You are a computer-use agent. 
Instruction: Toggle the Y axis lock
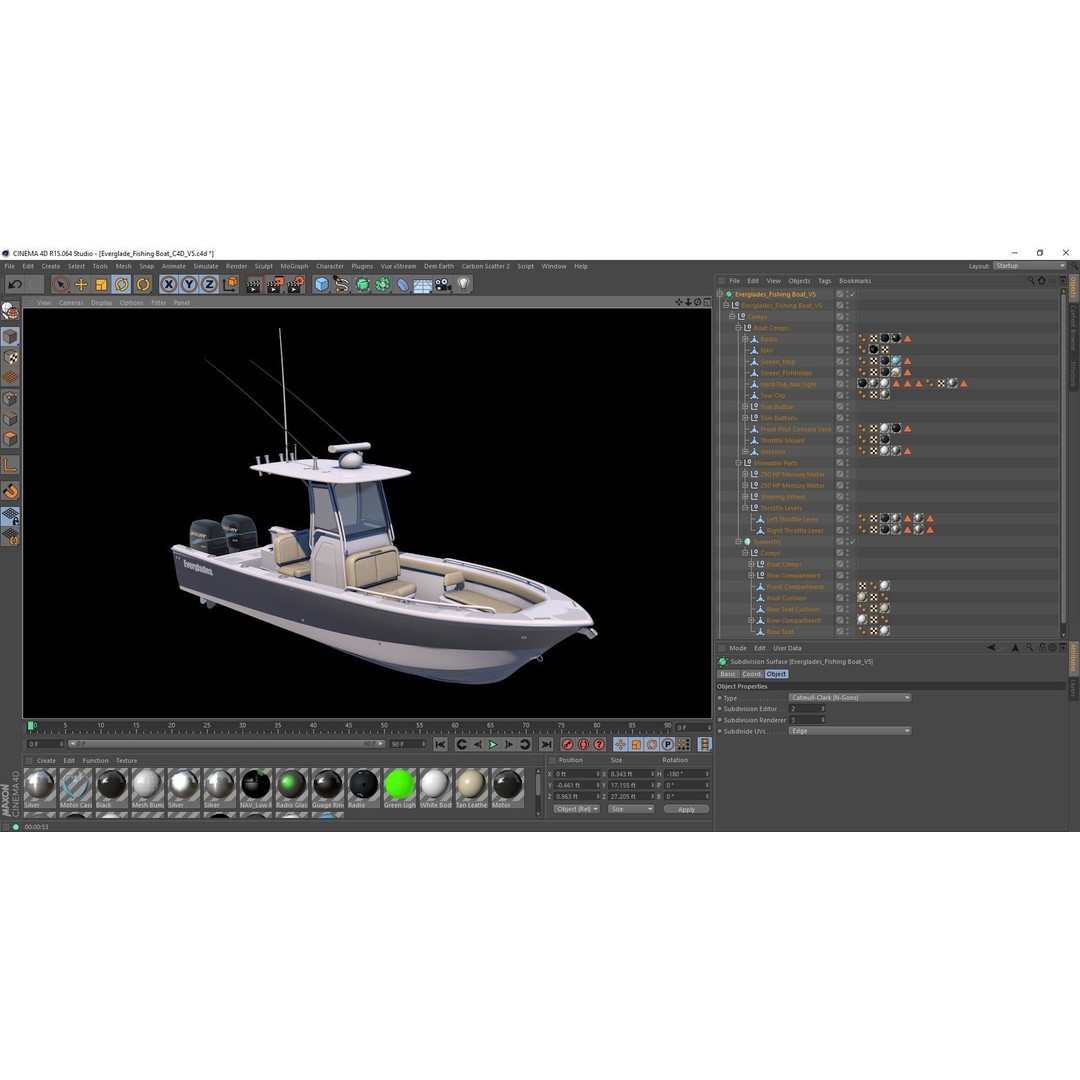point(189,284)
